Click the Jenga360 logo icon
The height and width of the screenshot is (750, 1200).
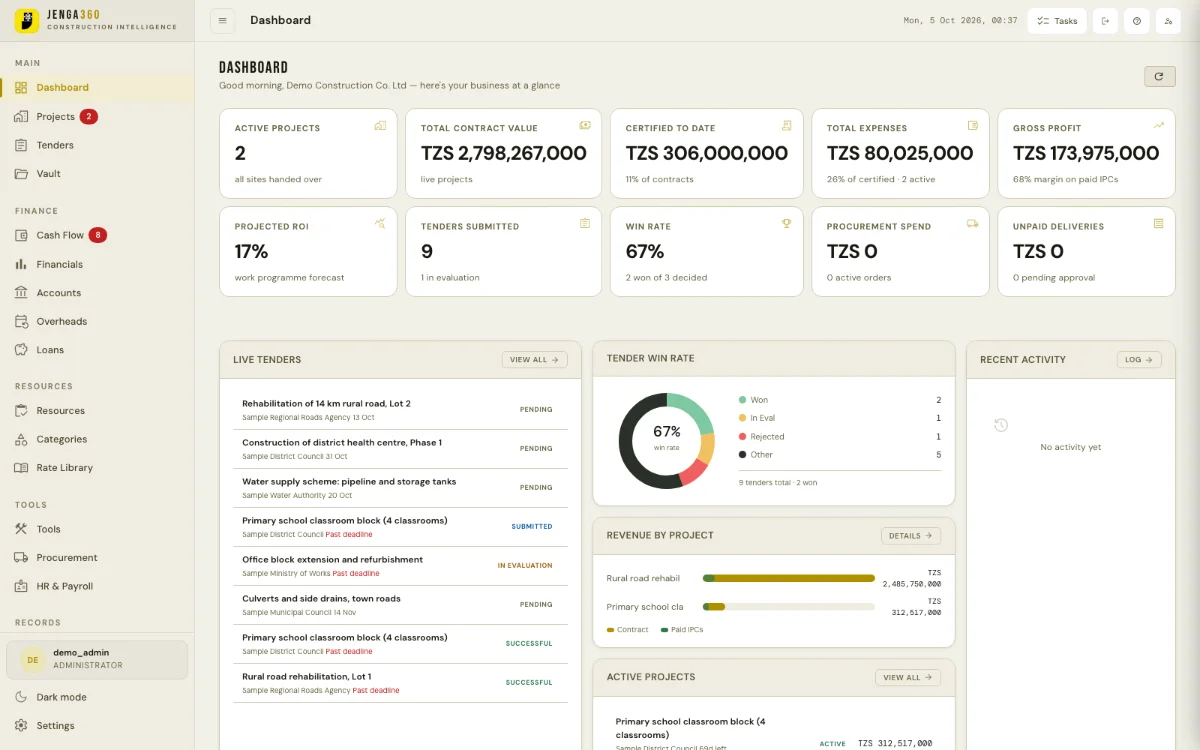click(27, 20)
